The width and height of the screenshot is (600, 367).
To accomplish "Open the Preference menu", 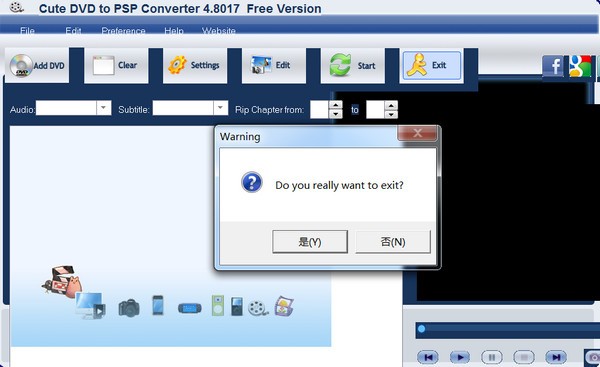I will click(x=123, y=31).
